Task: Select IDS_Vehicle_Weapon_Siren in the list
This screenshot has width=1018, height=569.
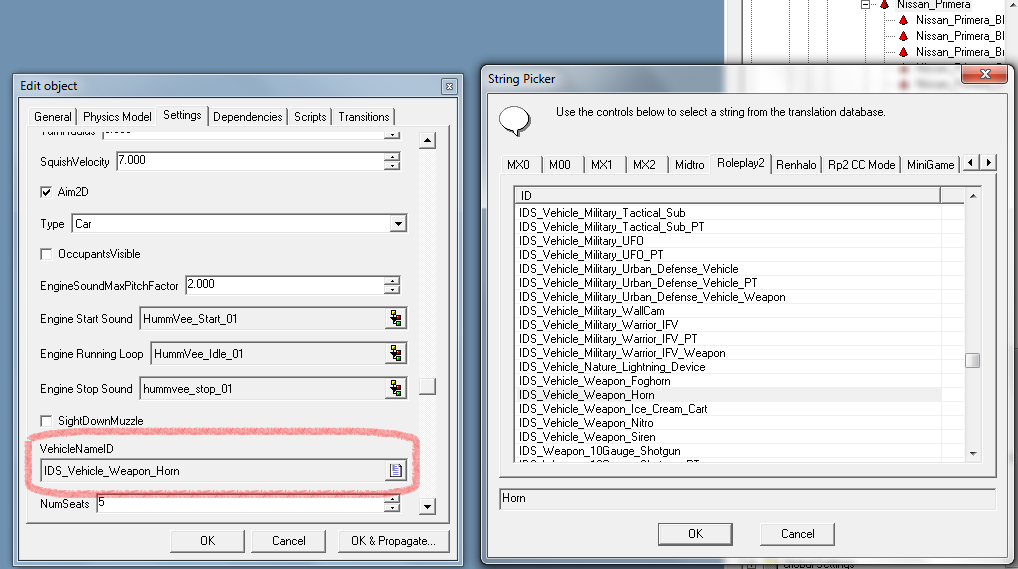Action: (x=587, y=437)
